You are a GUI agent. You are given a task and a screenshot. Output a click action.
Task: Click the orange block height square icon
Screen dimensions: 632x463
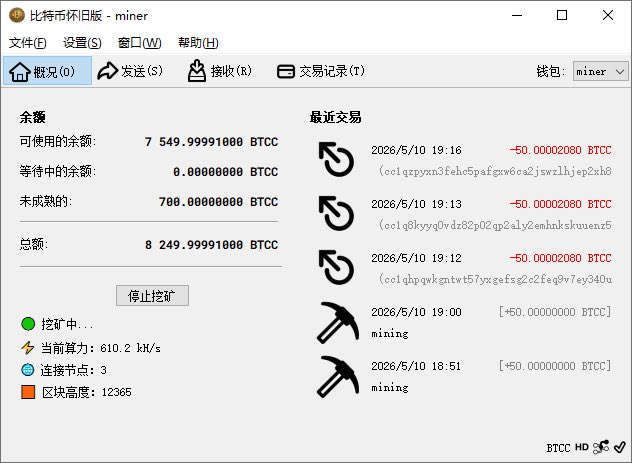coord(28,392)
